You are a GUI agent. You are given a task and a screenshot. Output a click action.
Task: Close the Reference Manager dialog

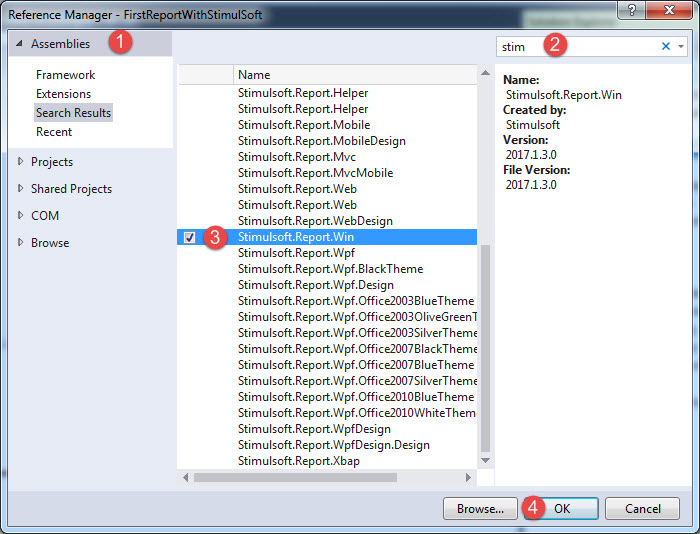[669, 10]
